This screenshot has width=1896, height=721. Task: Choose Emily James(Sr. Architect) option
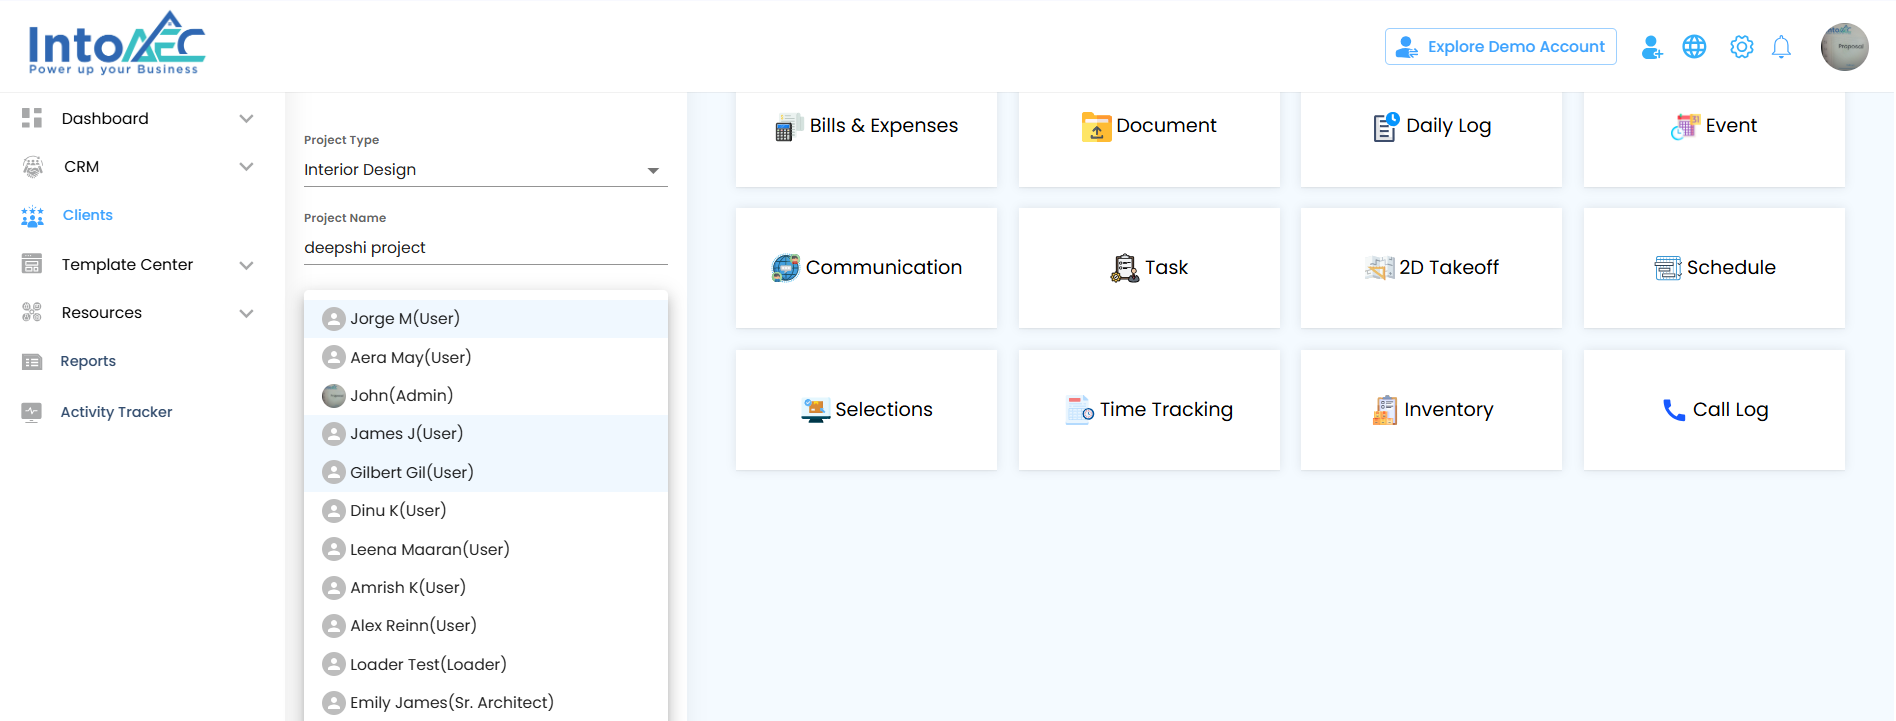click(451, 702)
